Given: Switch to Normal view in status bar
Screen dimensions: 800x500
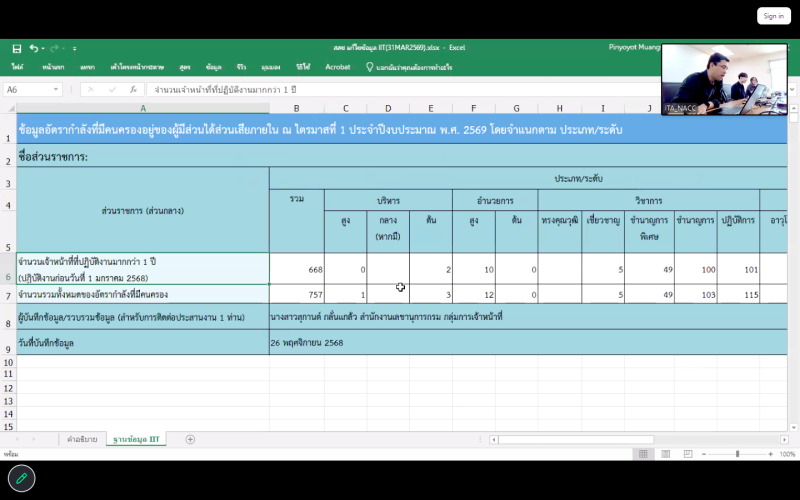Looking at the screenshot, I should click(x=641, y=454).
